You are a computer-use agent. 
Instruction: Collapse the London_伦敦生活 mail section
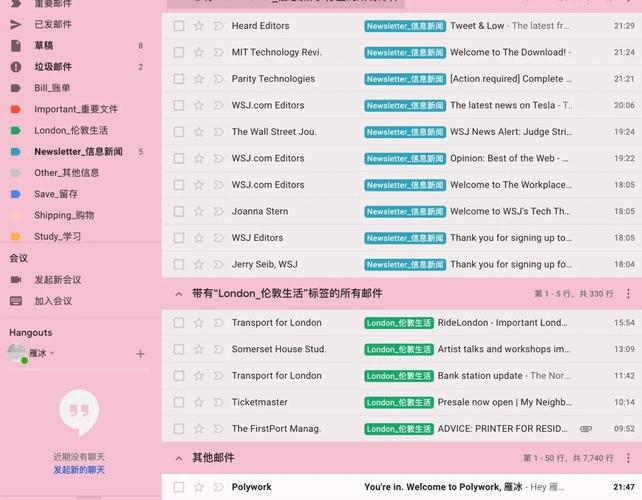pos(179,294)
